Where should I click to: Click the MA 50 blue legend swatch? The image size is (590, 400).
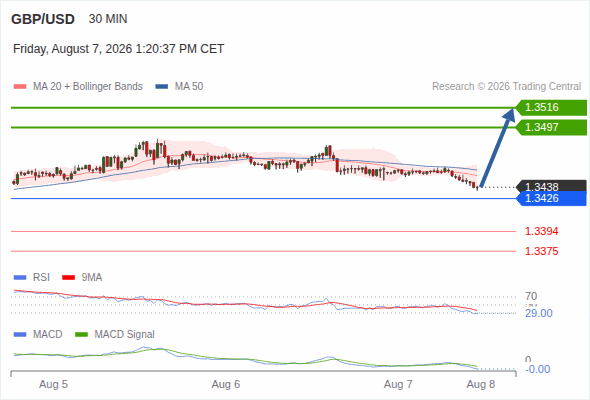pos(162,87)
